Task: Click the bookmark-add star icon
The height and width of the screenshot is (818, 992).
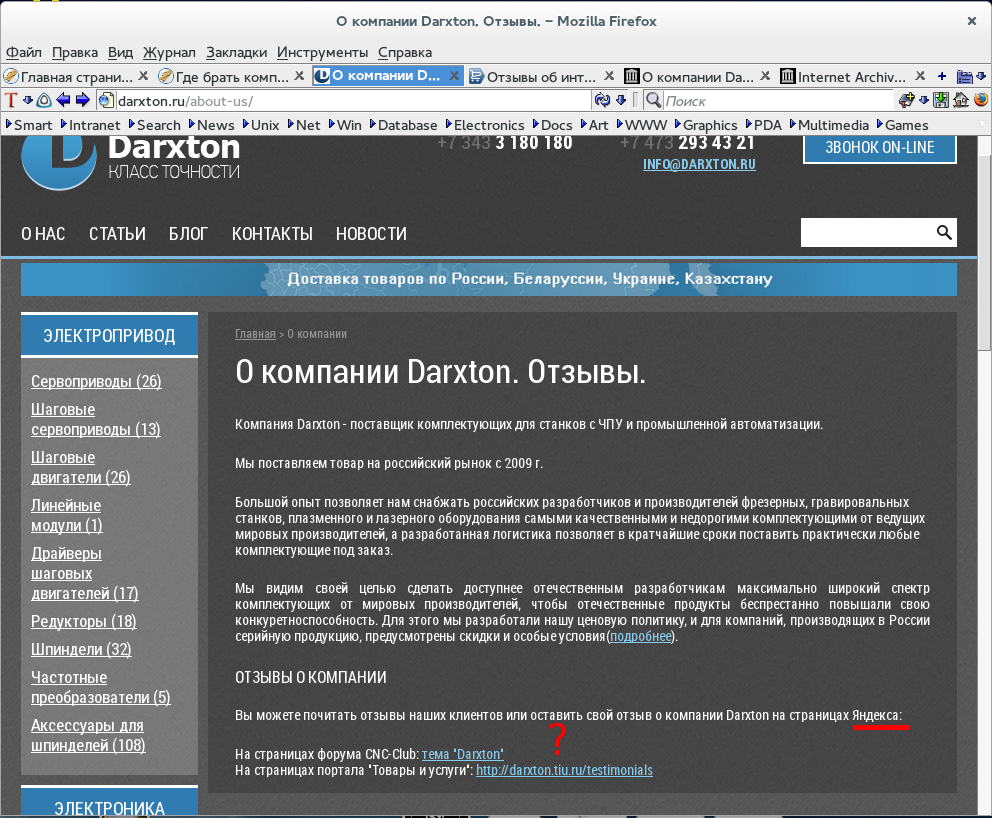Action: pos(907,100)
